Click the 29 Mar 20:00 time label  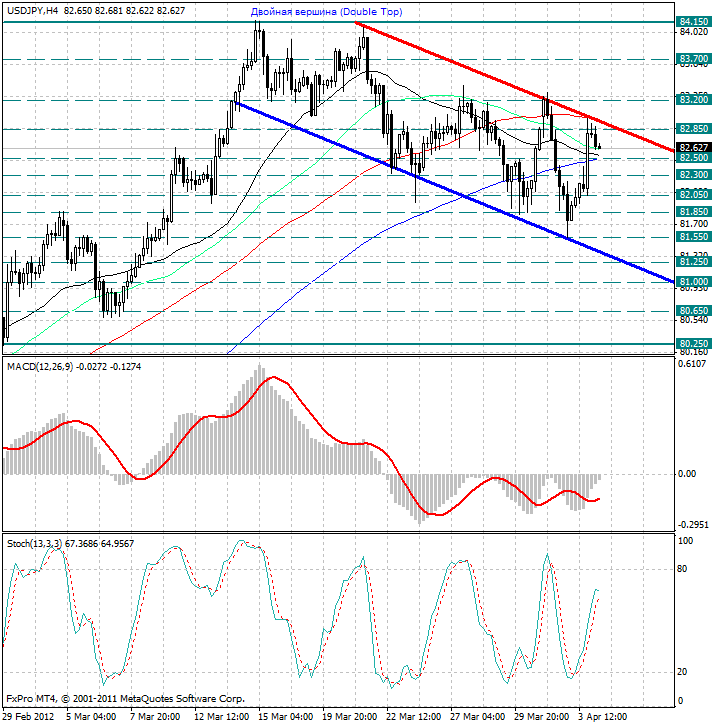542,717
